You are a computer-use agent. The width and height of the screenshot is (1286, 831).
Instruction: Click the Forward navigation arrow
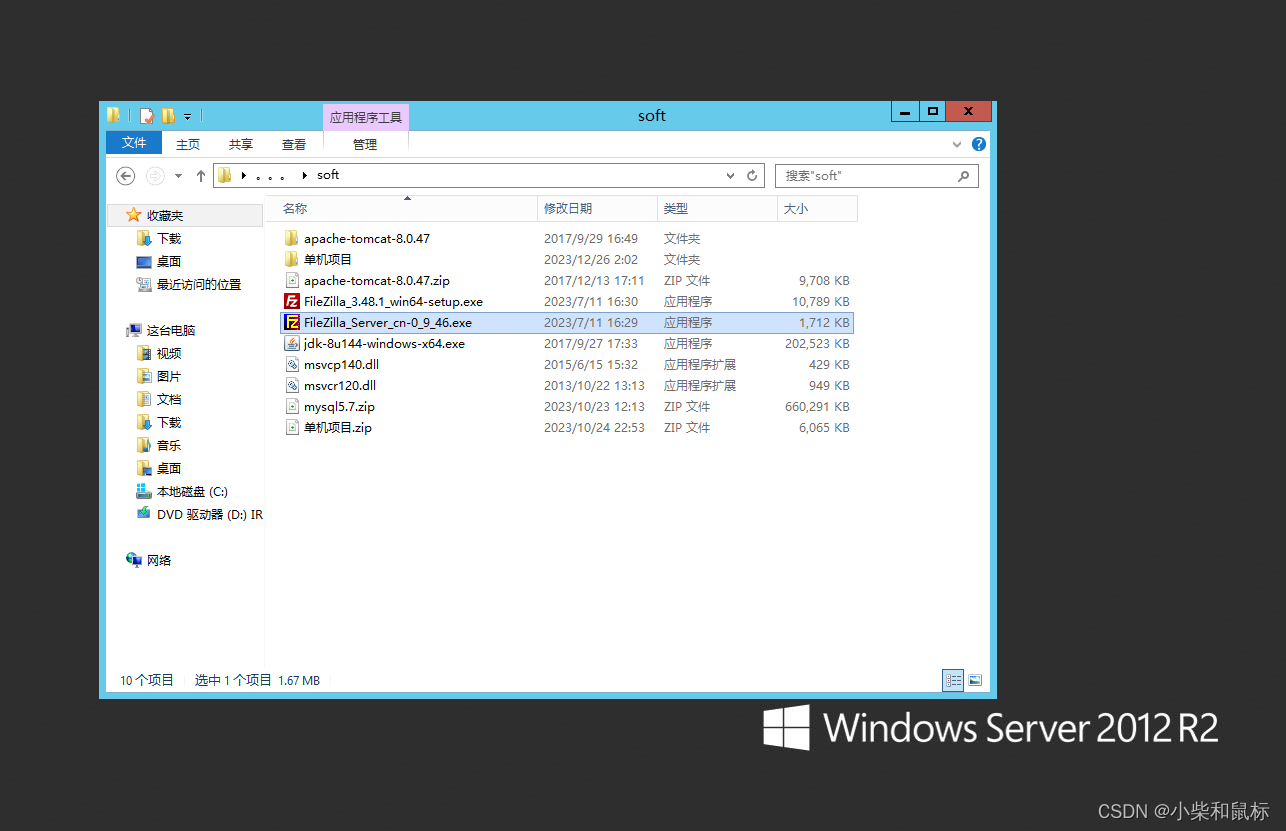pyautogui.click(x=155, y=176)
